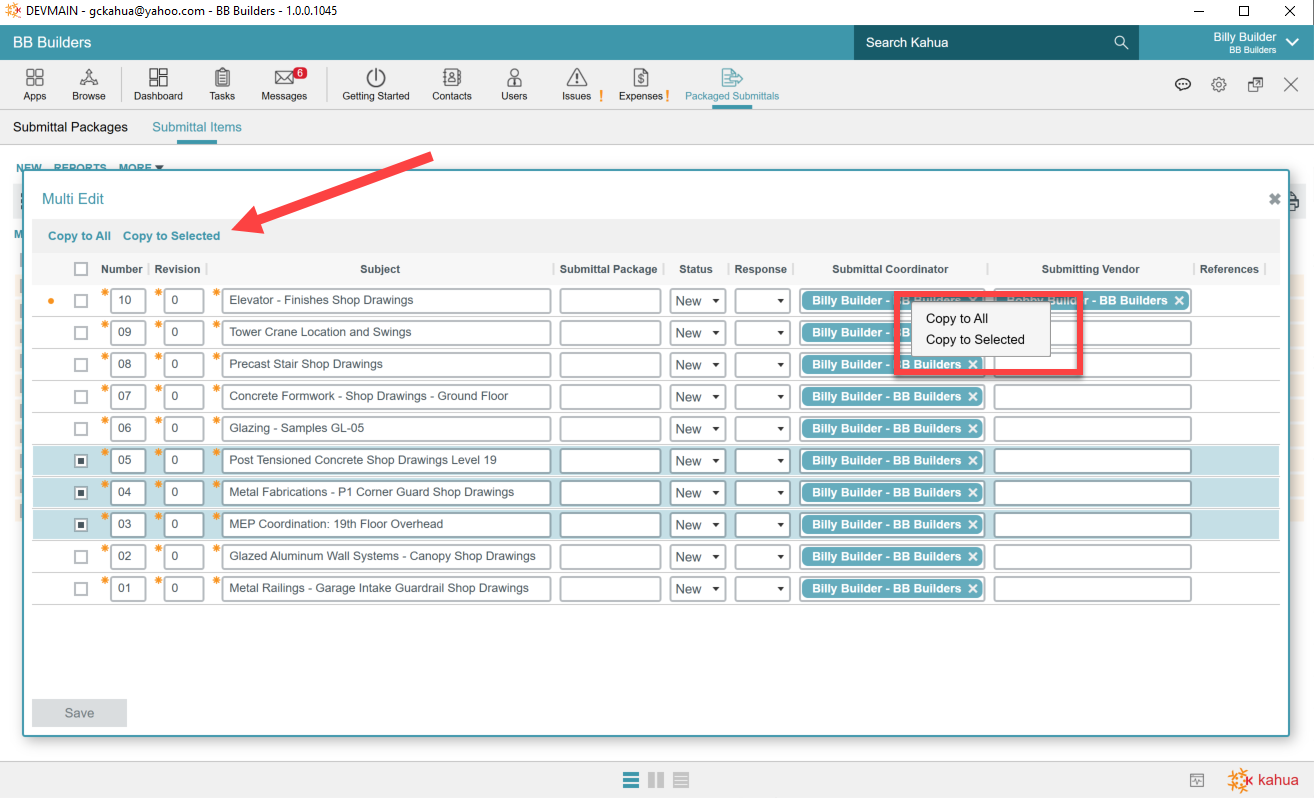Click Copy to All link
The image size is (1314, 798).
click(x=79, y=236)
